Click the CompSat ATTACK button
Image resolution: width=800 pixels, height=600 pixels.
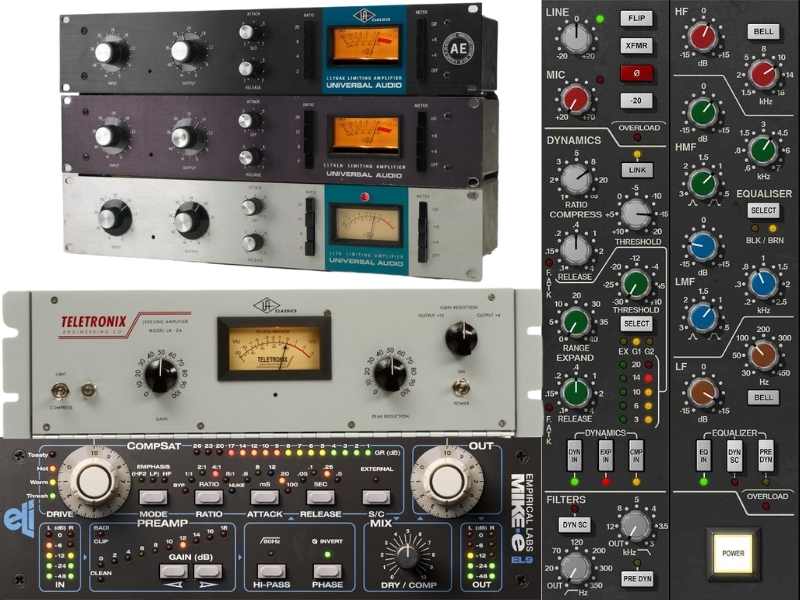click(x=265, y=497)
